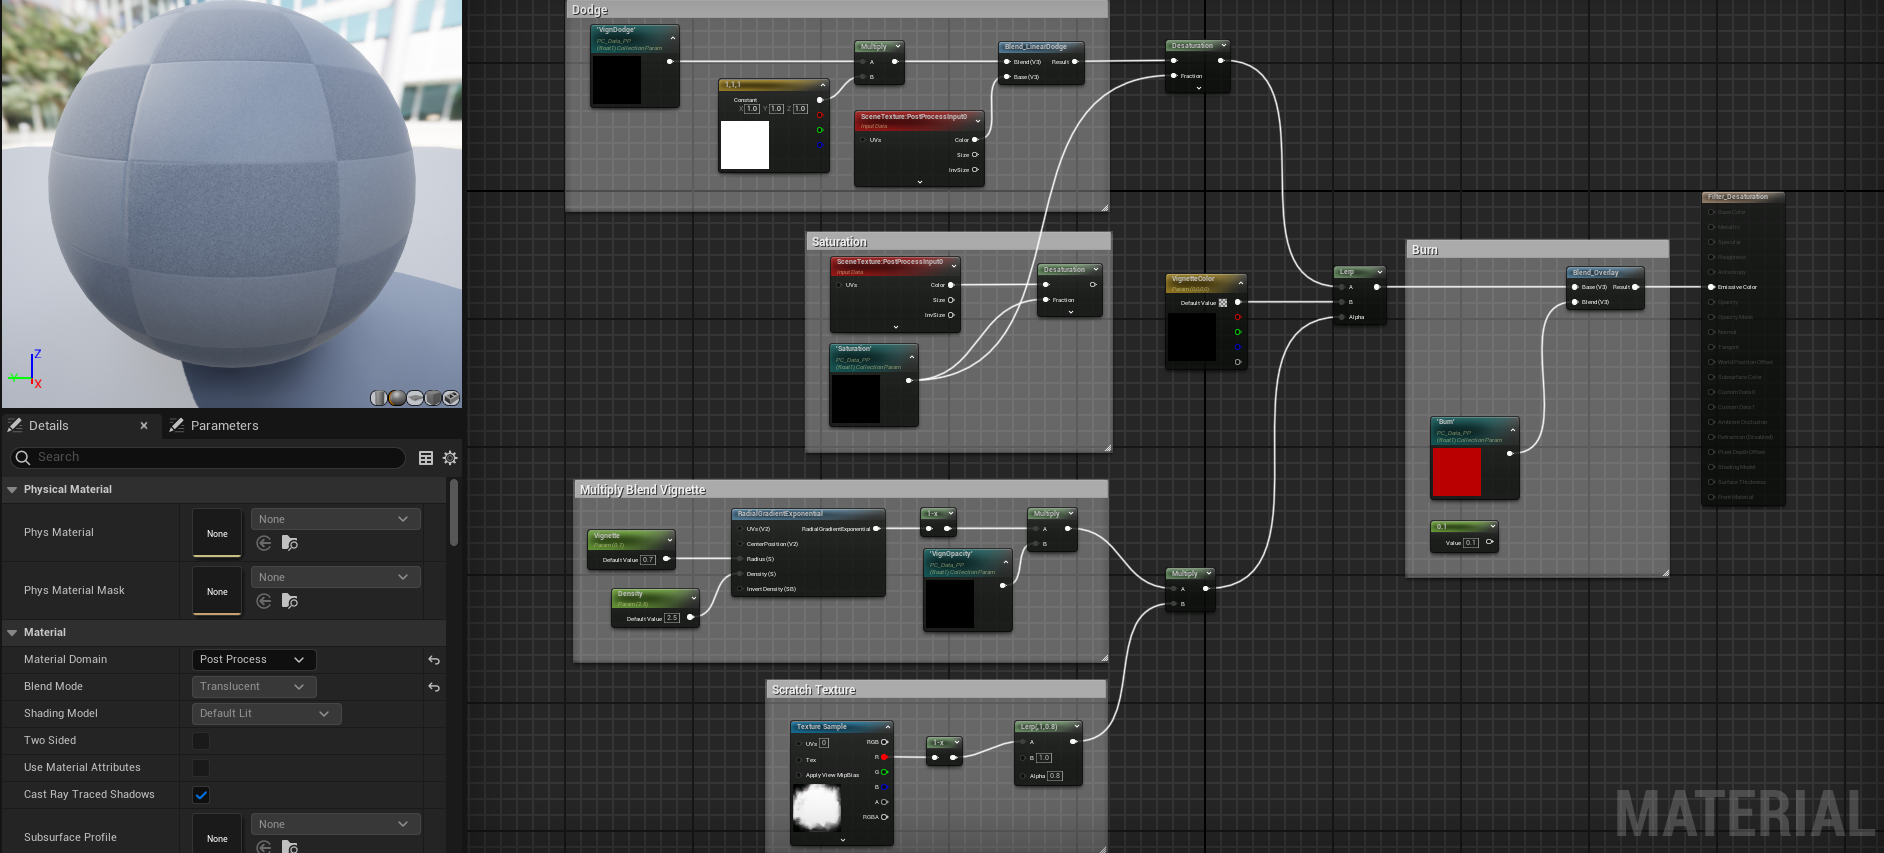The width and height of the screenshot is (1884, 853).
Task: Open Blend Mode Translucent dropdown
Action: click(x=254, y=687)
